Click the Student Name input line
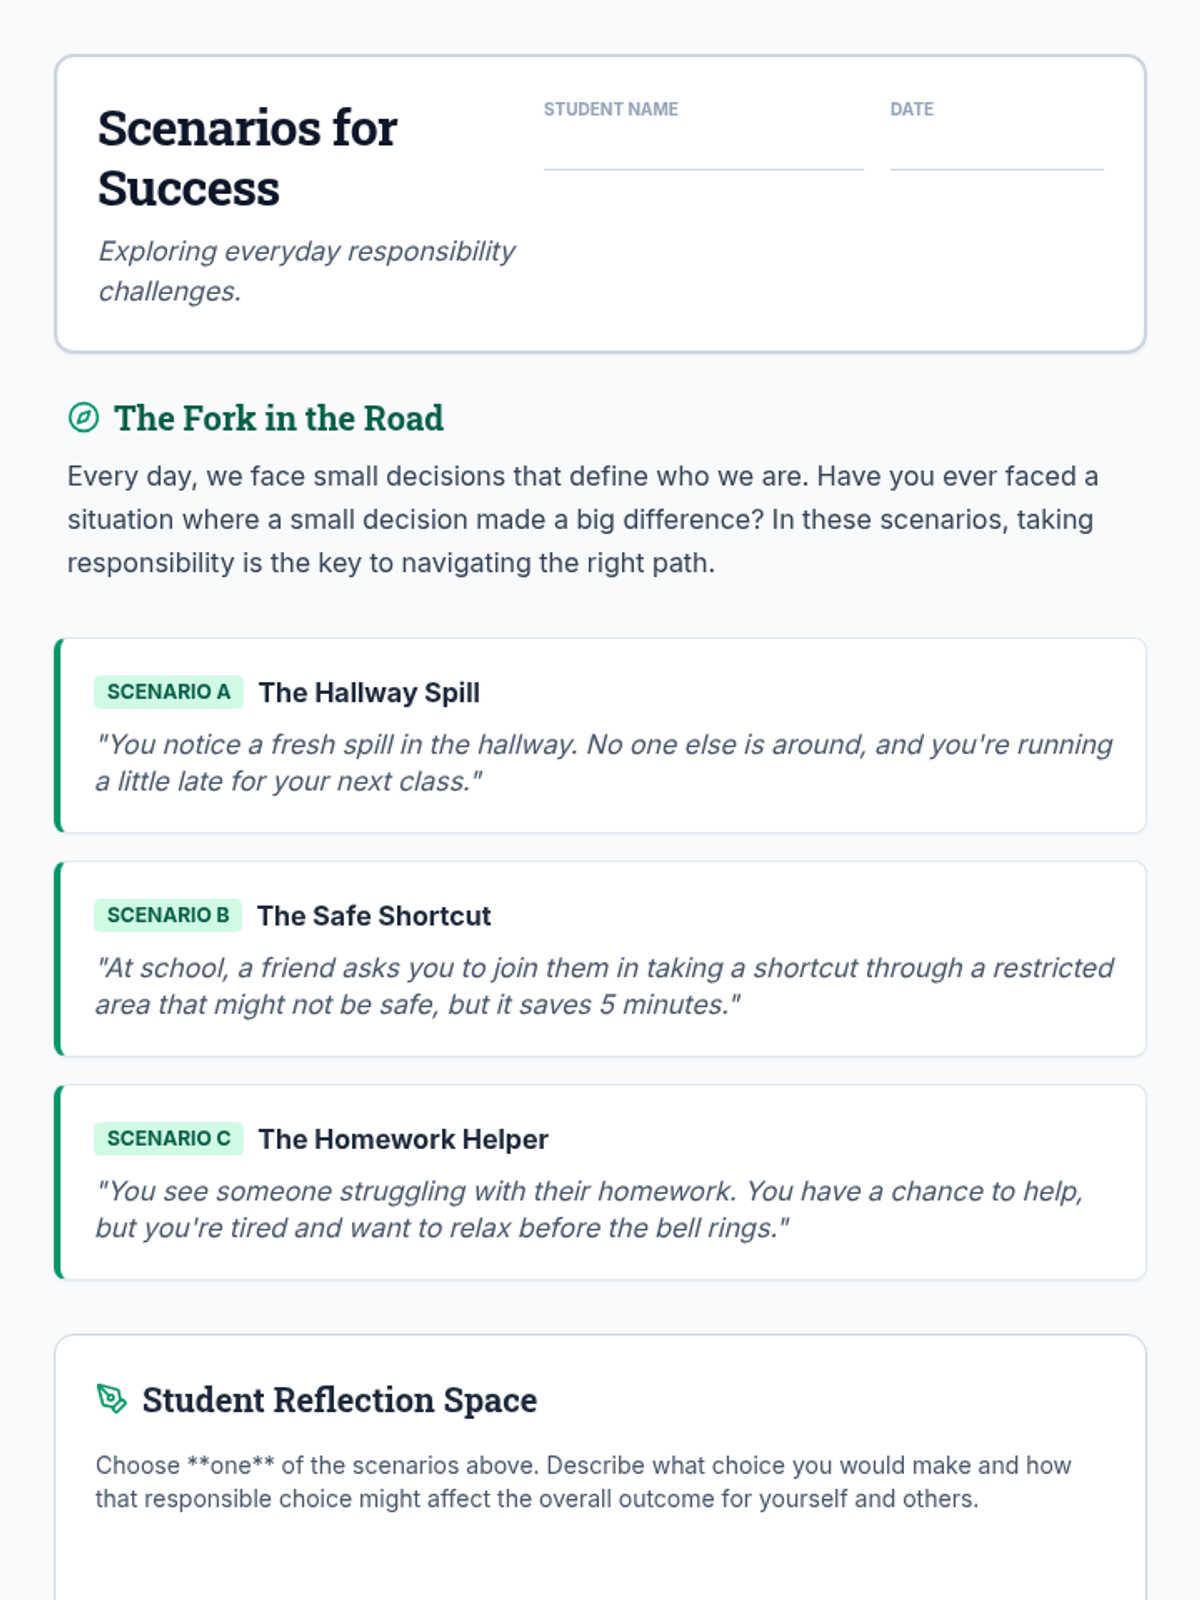Screen dimensions: 1200x1600 [703, 153]
